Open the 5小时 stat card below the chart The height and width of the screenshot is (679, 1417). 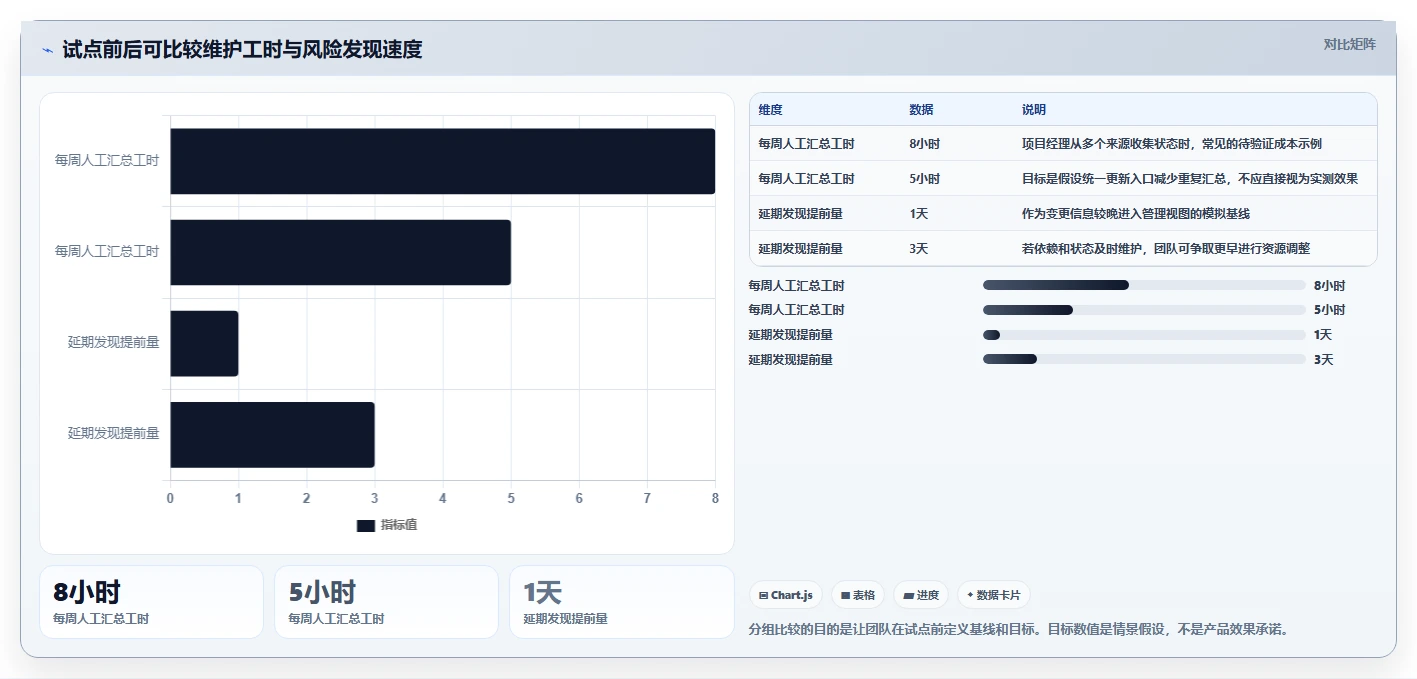click(386, 602)
